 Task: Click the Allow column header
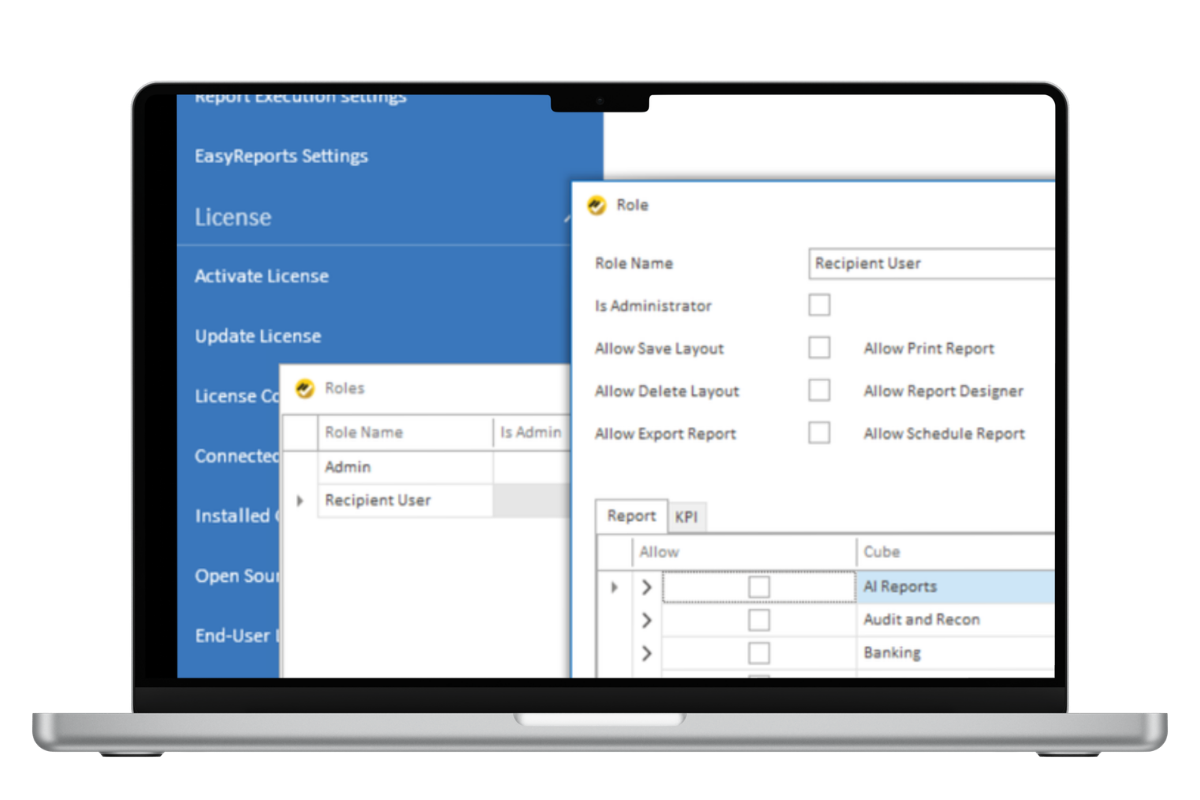pyautogui.click(x=744, y=552)
